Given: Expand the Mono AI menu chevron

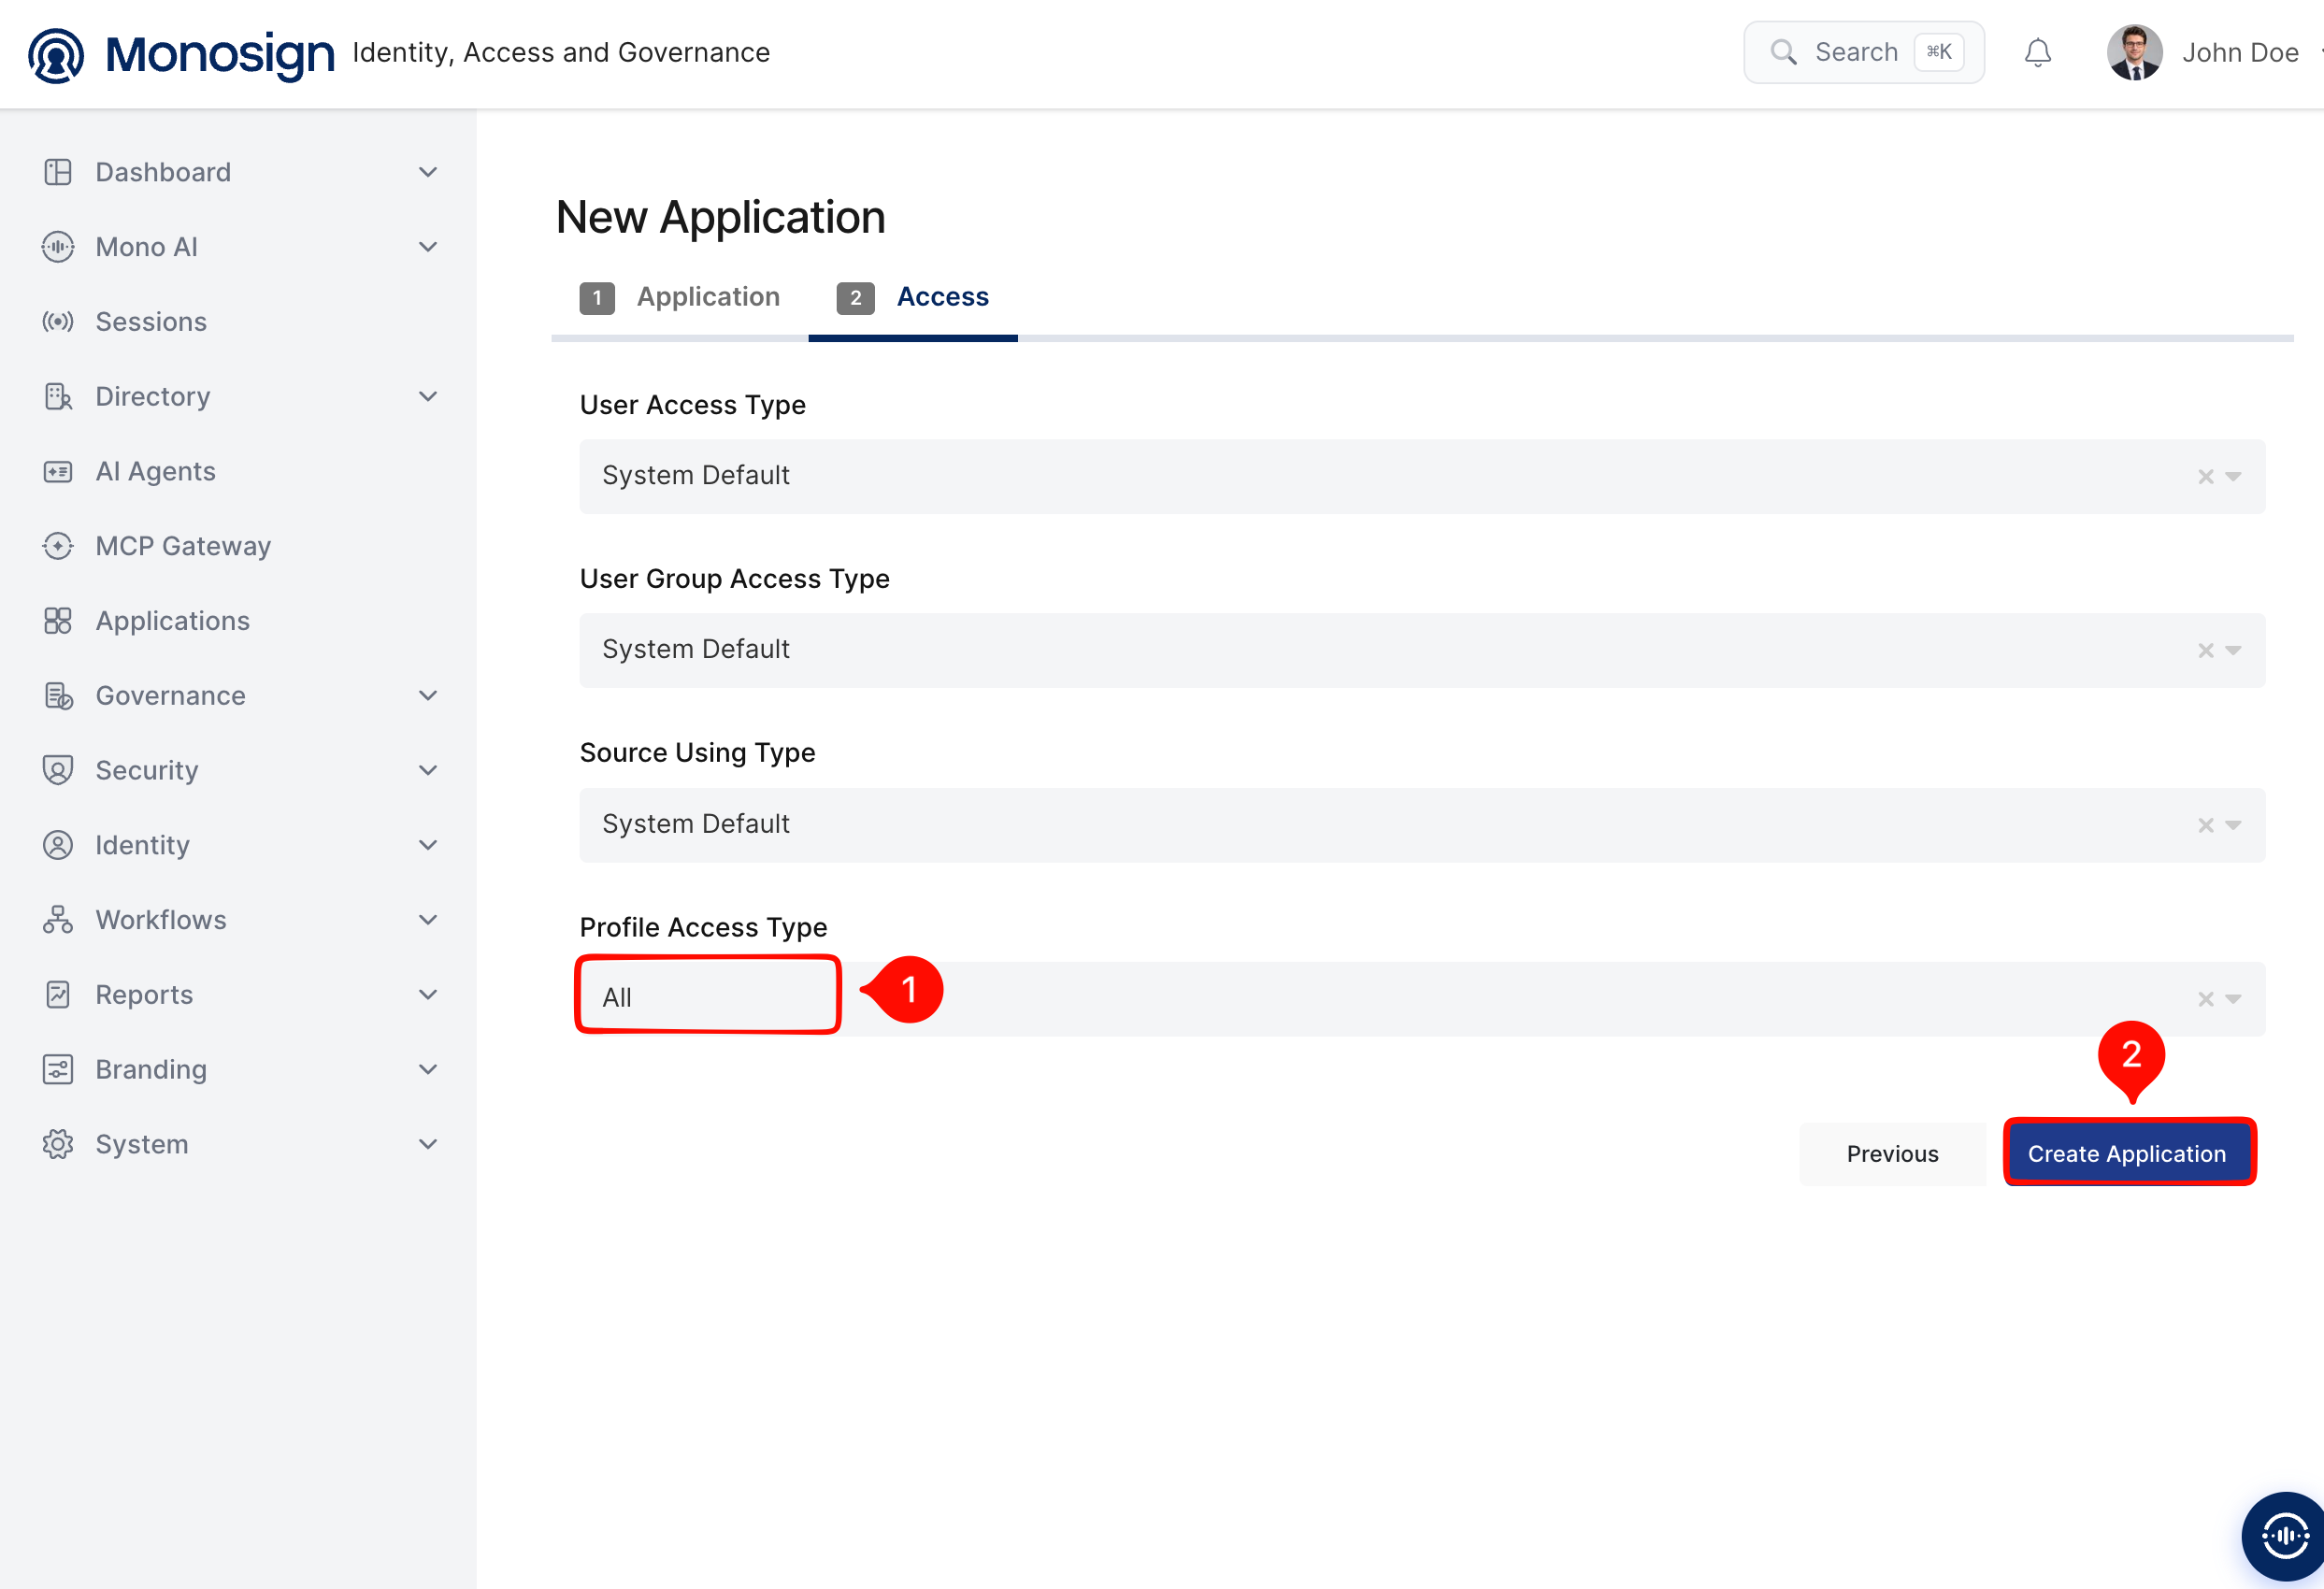Looking at the screenshot, I should 428,247.
